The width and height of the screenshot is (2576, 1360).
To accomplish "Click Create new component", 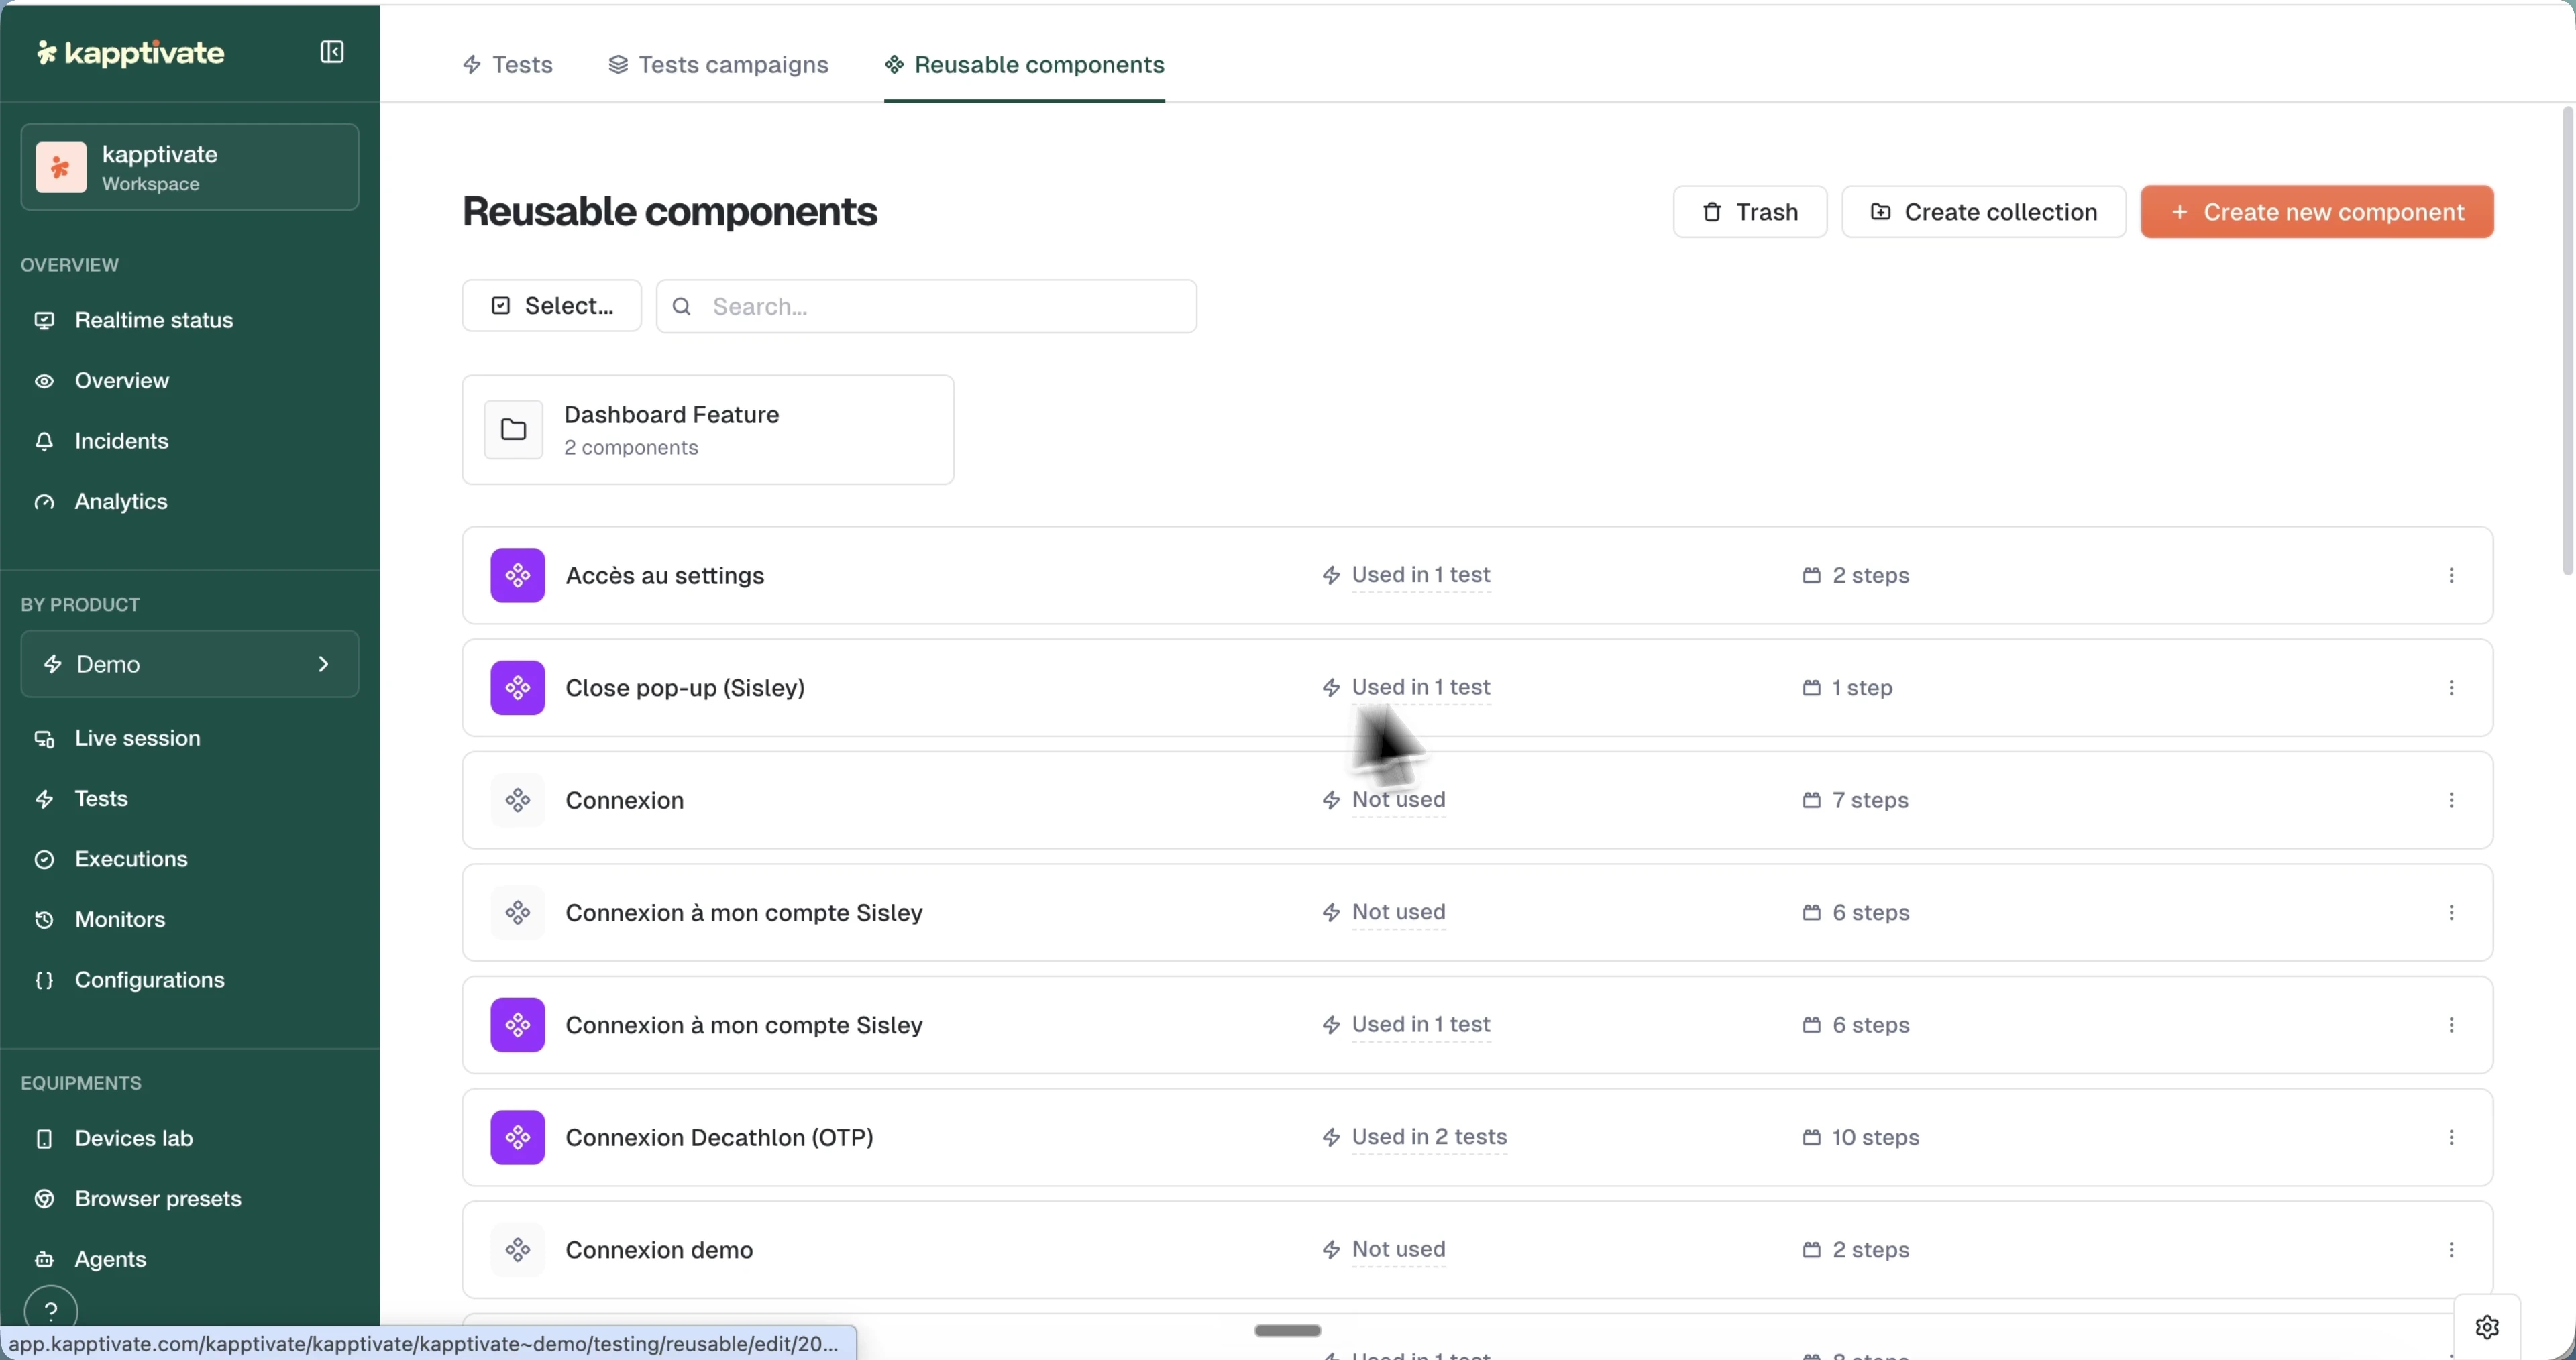I will 2316,212.
